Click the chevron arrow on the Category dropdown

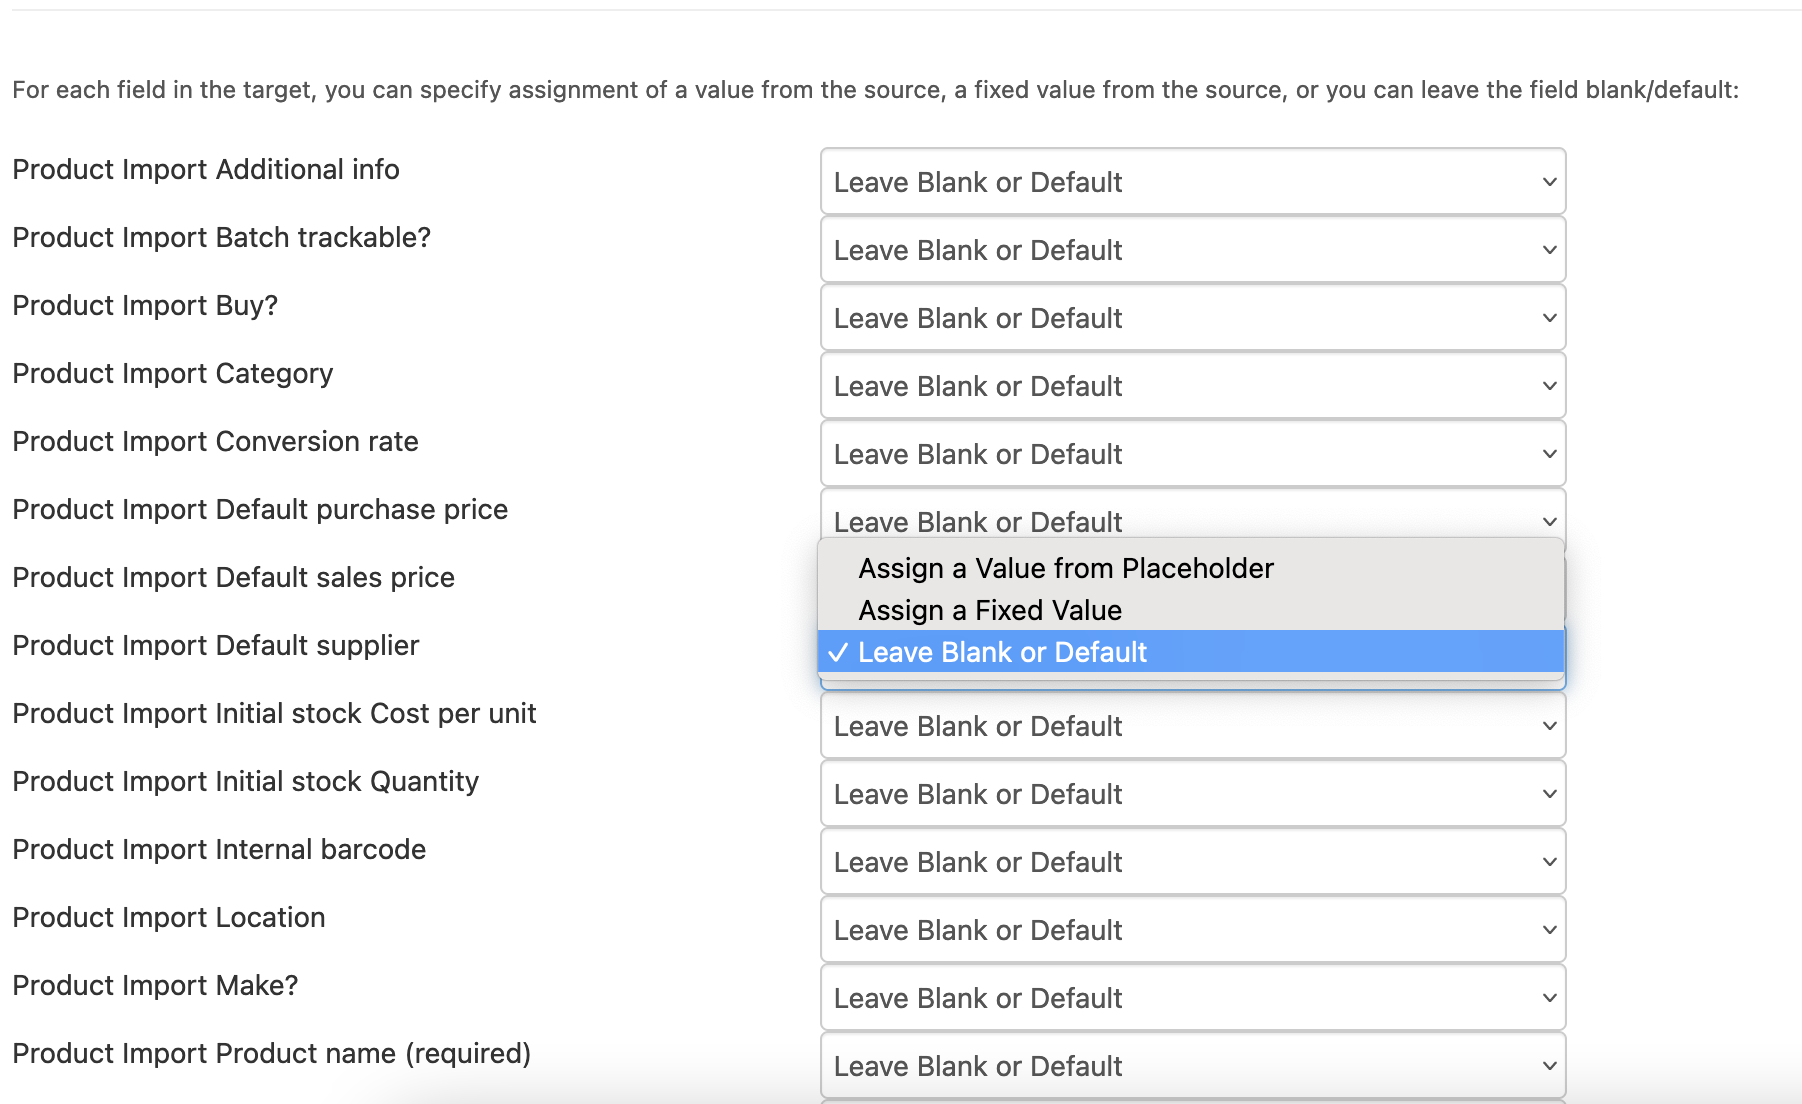[x=1549, y=386]
